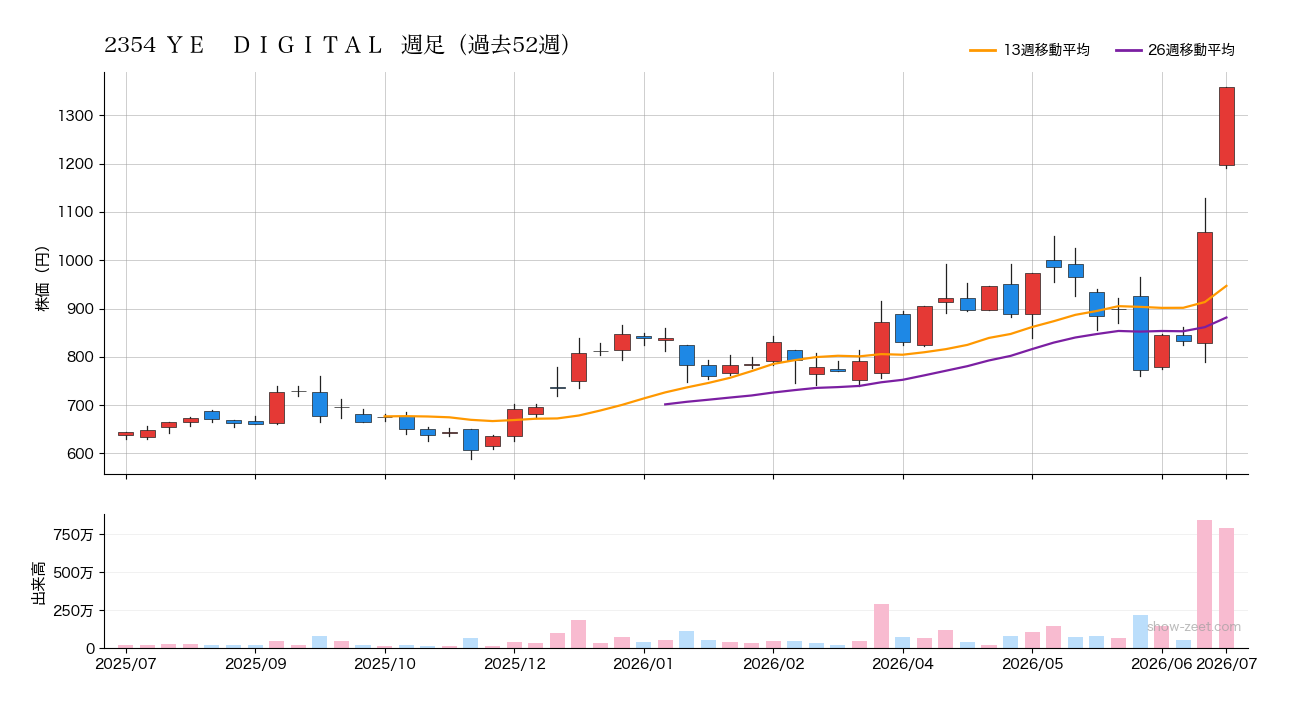
Task: Click the tallest volume bar above 750万
Action: (1205, 584)
